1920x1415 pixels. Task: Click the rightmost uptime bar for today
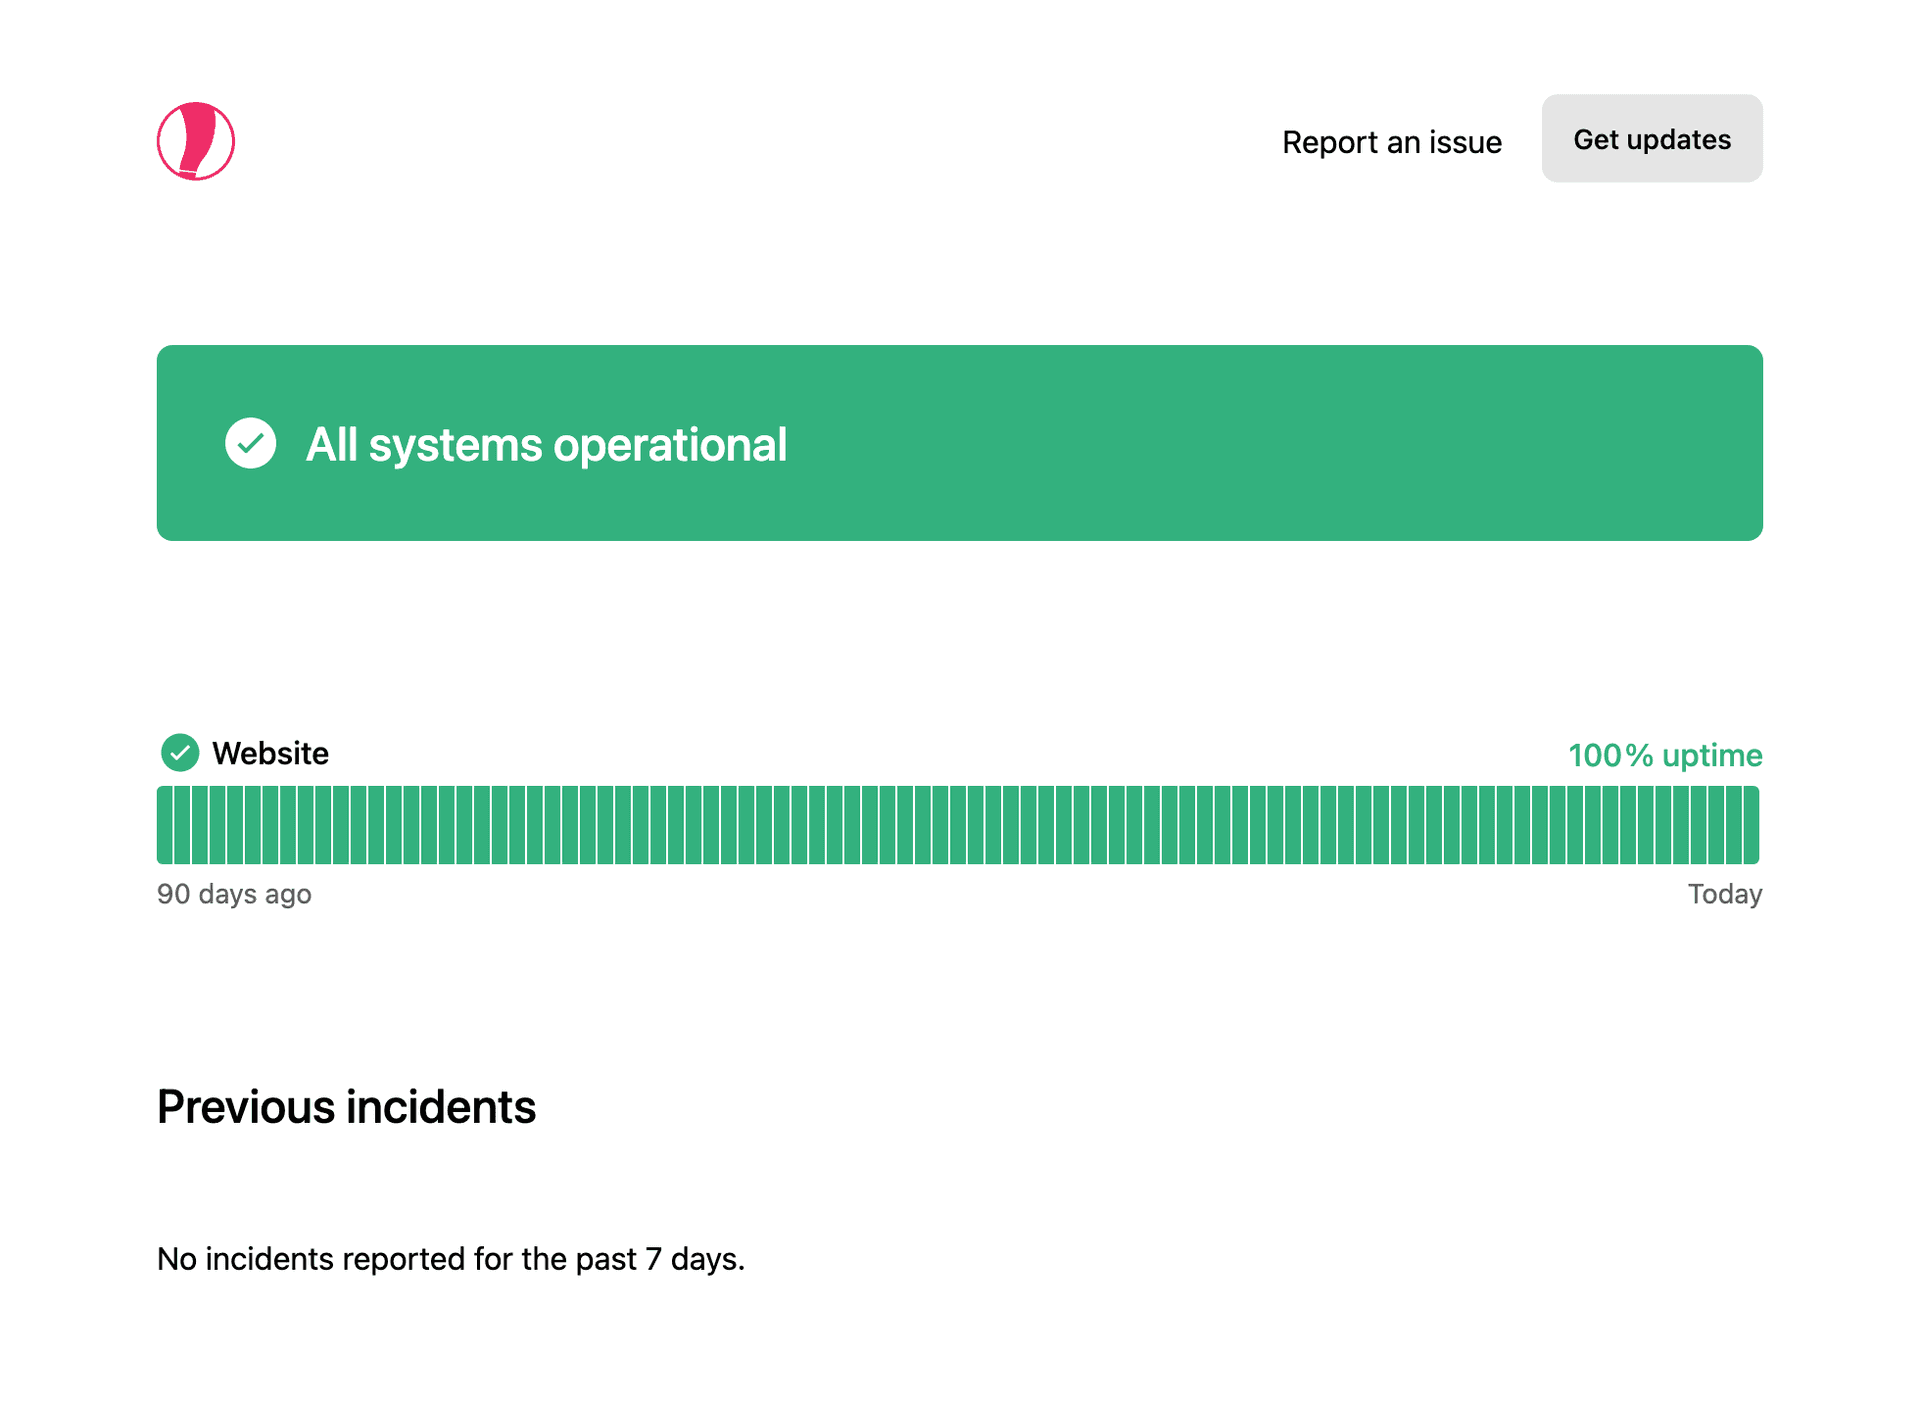point(1751,825)
